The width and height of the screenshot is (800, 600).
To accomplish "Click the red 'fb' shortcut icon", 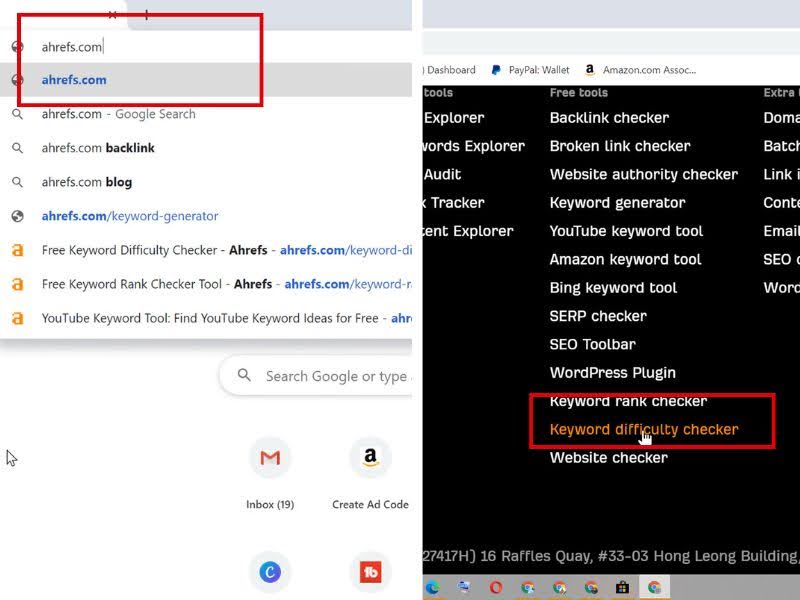I will click(370, 572).
